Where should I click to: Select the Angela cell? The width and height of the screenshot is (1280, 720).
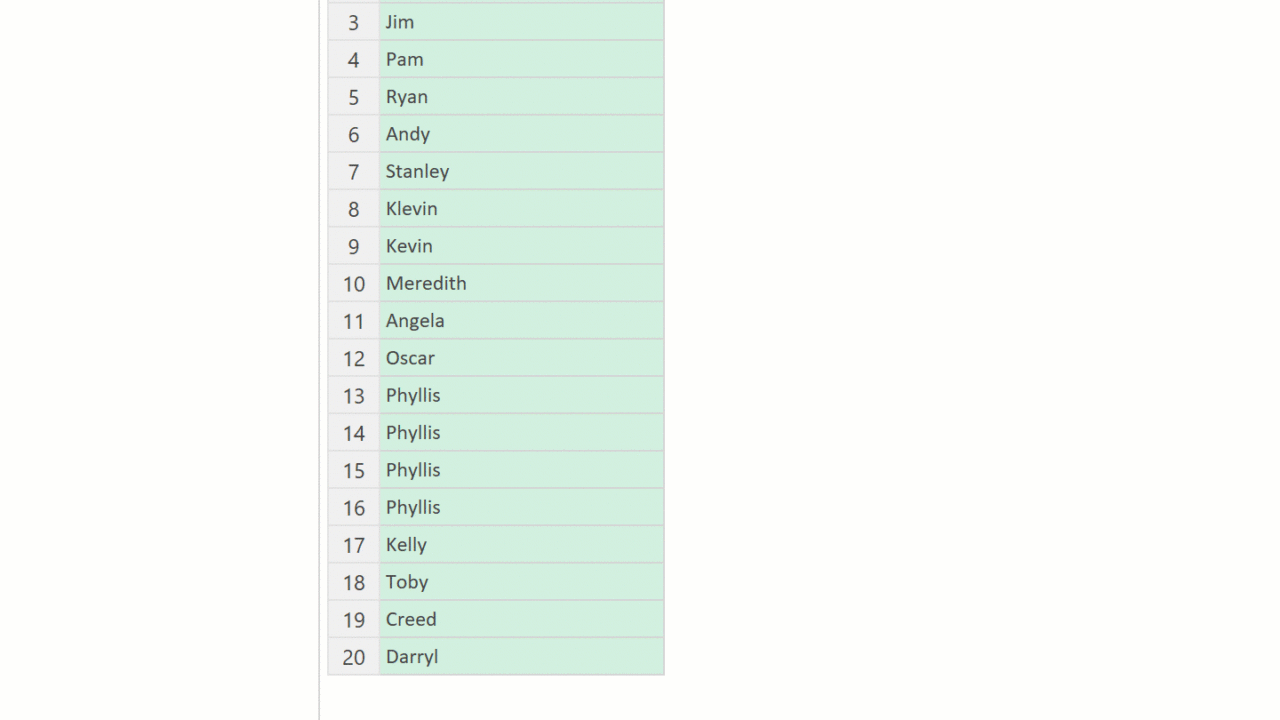pos(521,321)
